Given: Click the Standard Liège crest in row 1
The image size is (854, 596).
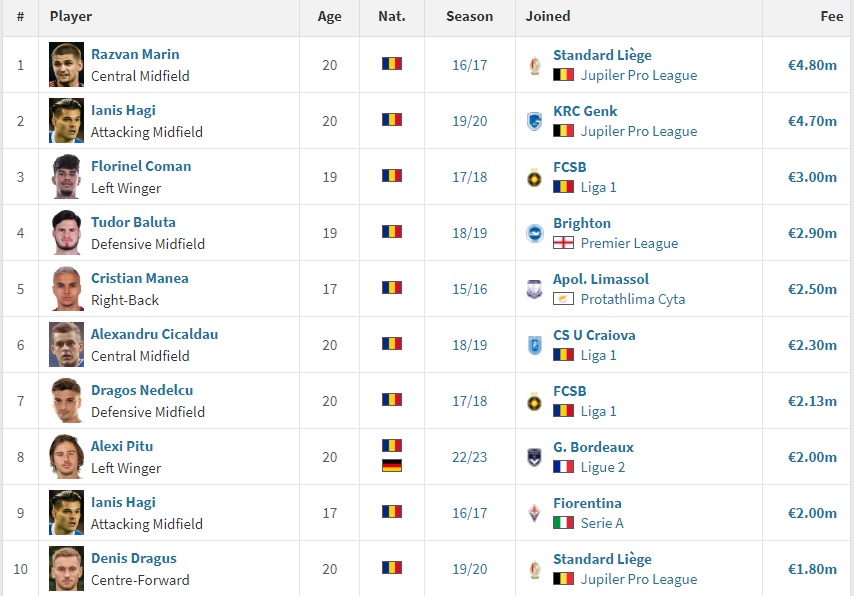Looking at the screenshot, I should pos(534,65).
